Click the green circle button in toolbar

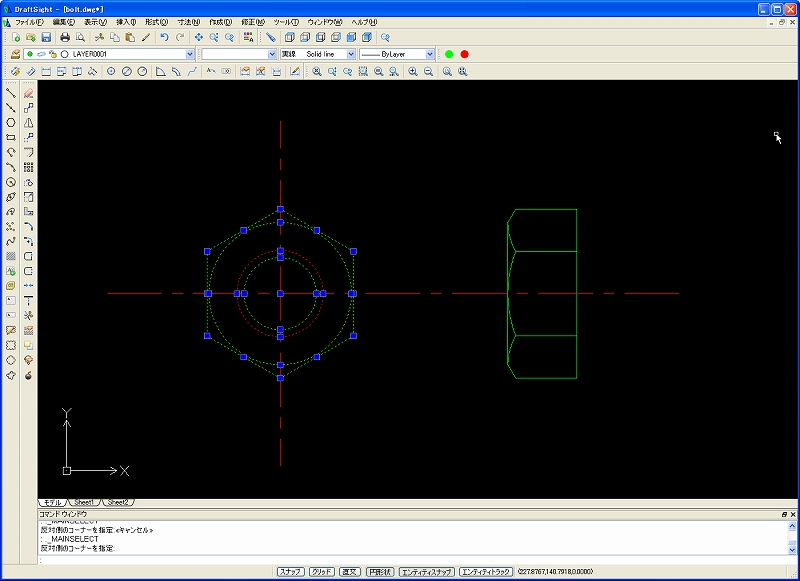[x=449, y=54]
